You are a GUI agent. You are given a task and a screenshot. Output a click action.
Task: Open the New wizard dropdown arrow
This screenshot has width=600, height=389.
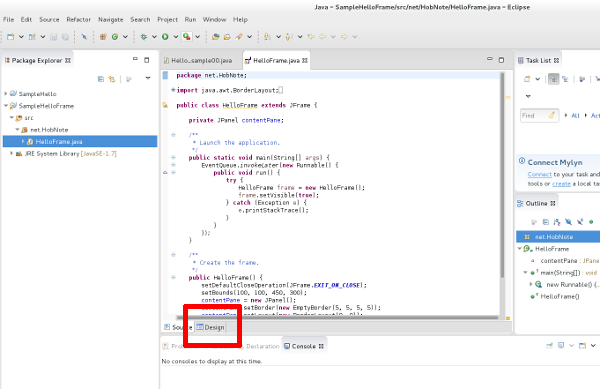point(21,37)
